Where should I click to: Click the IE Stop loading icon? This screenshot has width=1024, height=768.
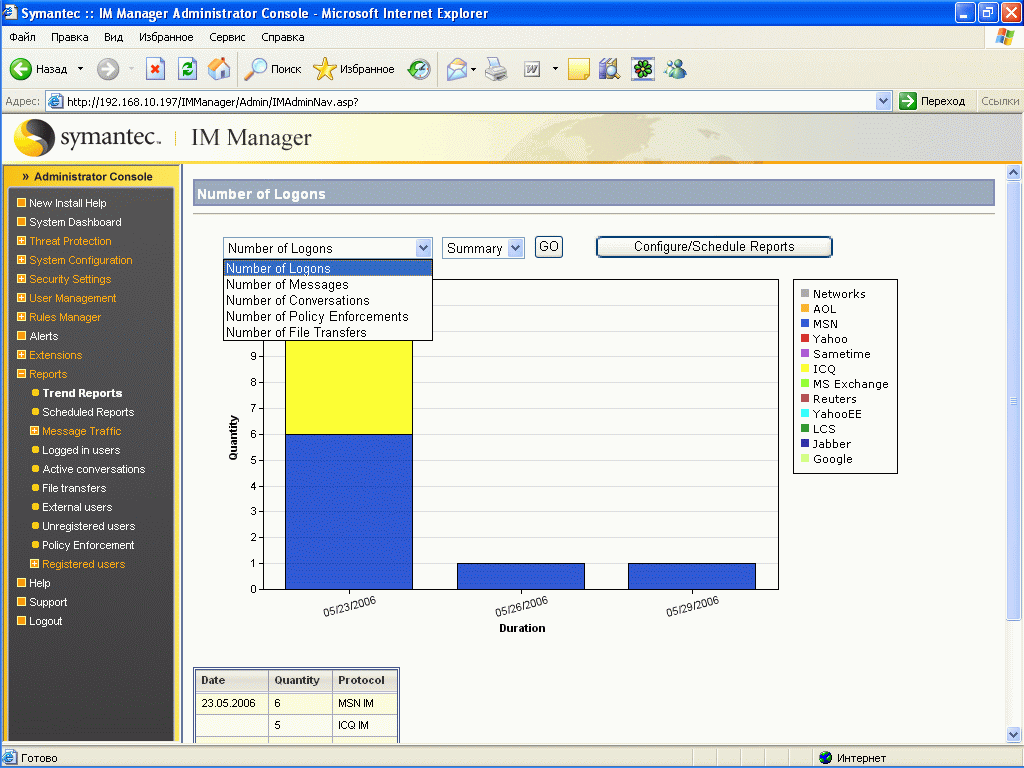(x=155, y=69)
